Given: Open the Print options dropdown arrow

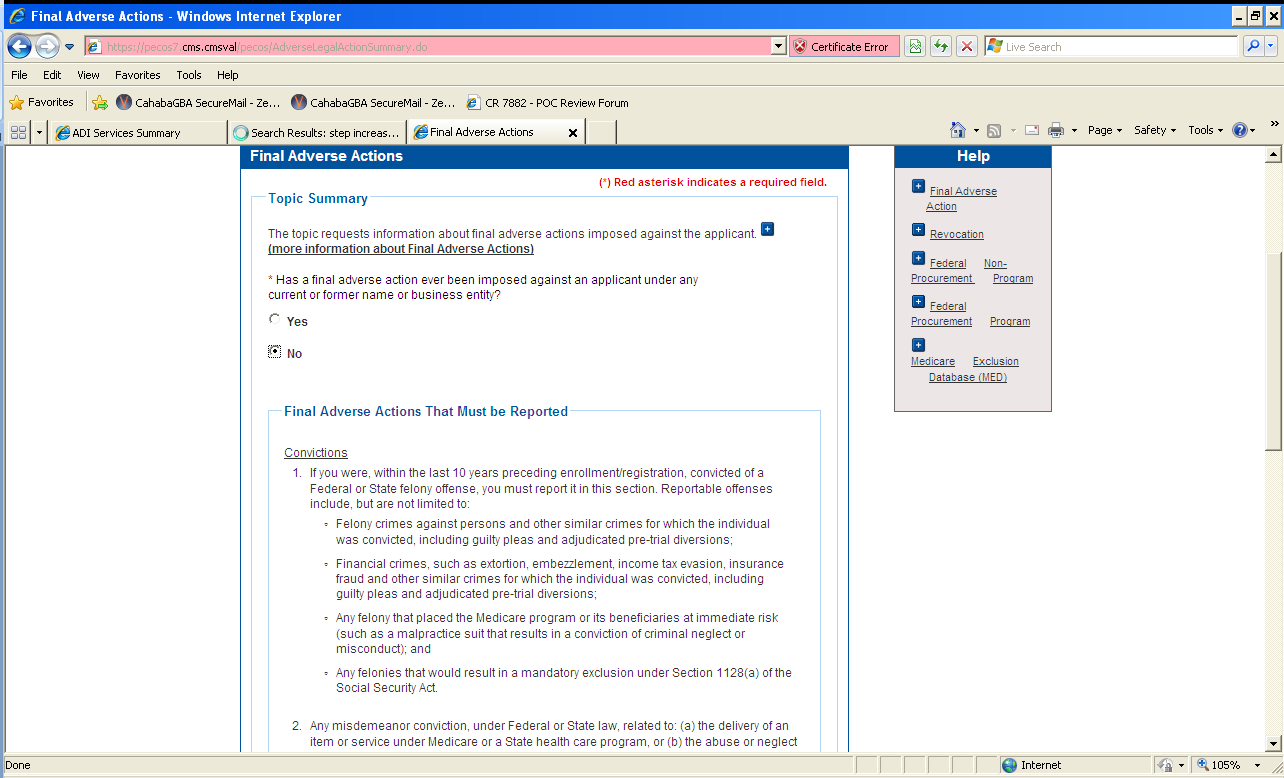Looking at the screenshot, I should click(1074, 130).
